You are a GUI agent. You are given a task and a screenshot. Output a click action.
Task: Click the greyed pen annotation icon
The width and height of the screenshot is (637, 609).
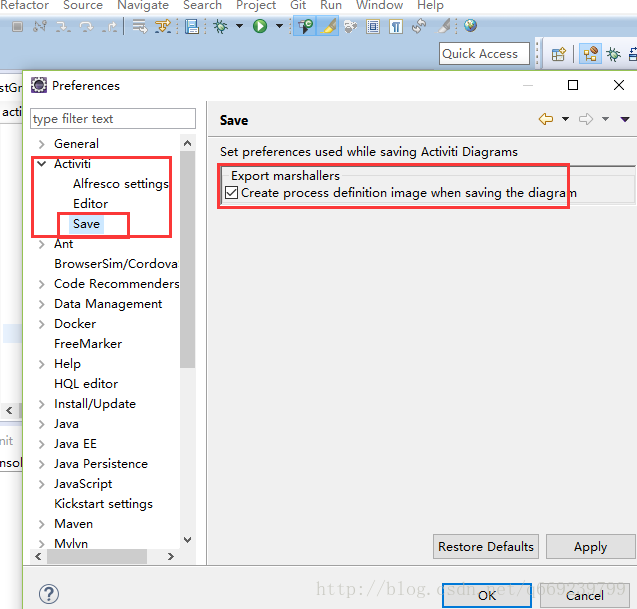tap(444, 26)
